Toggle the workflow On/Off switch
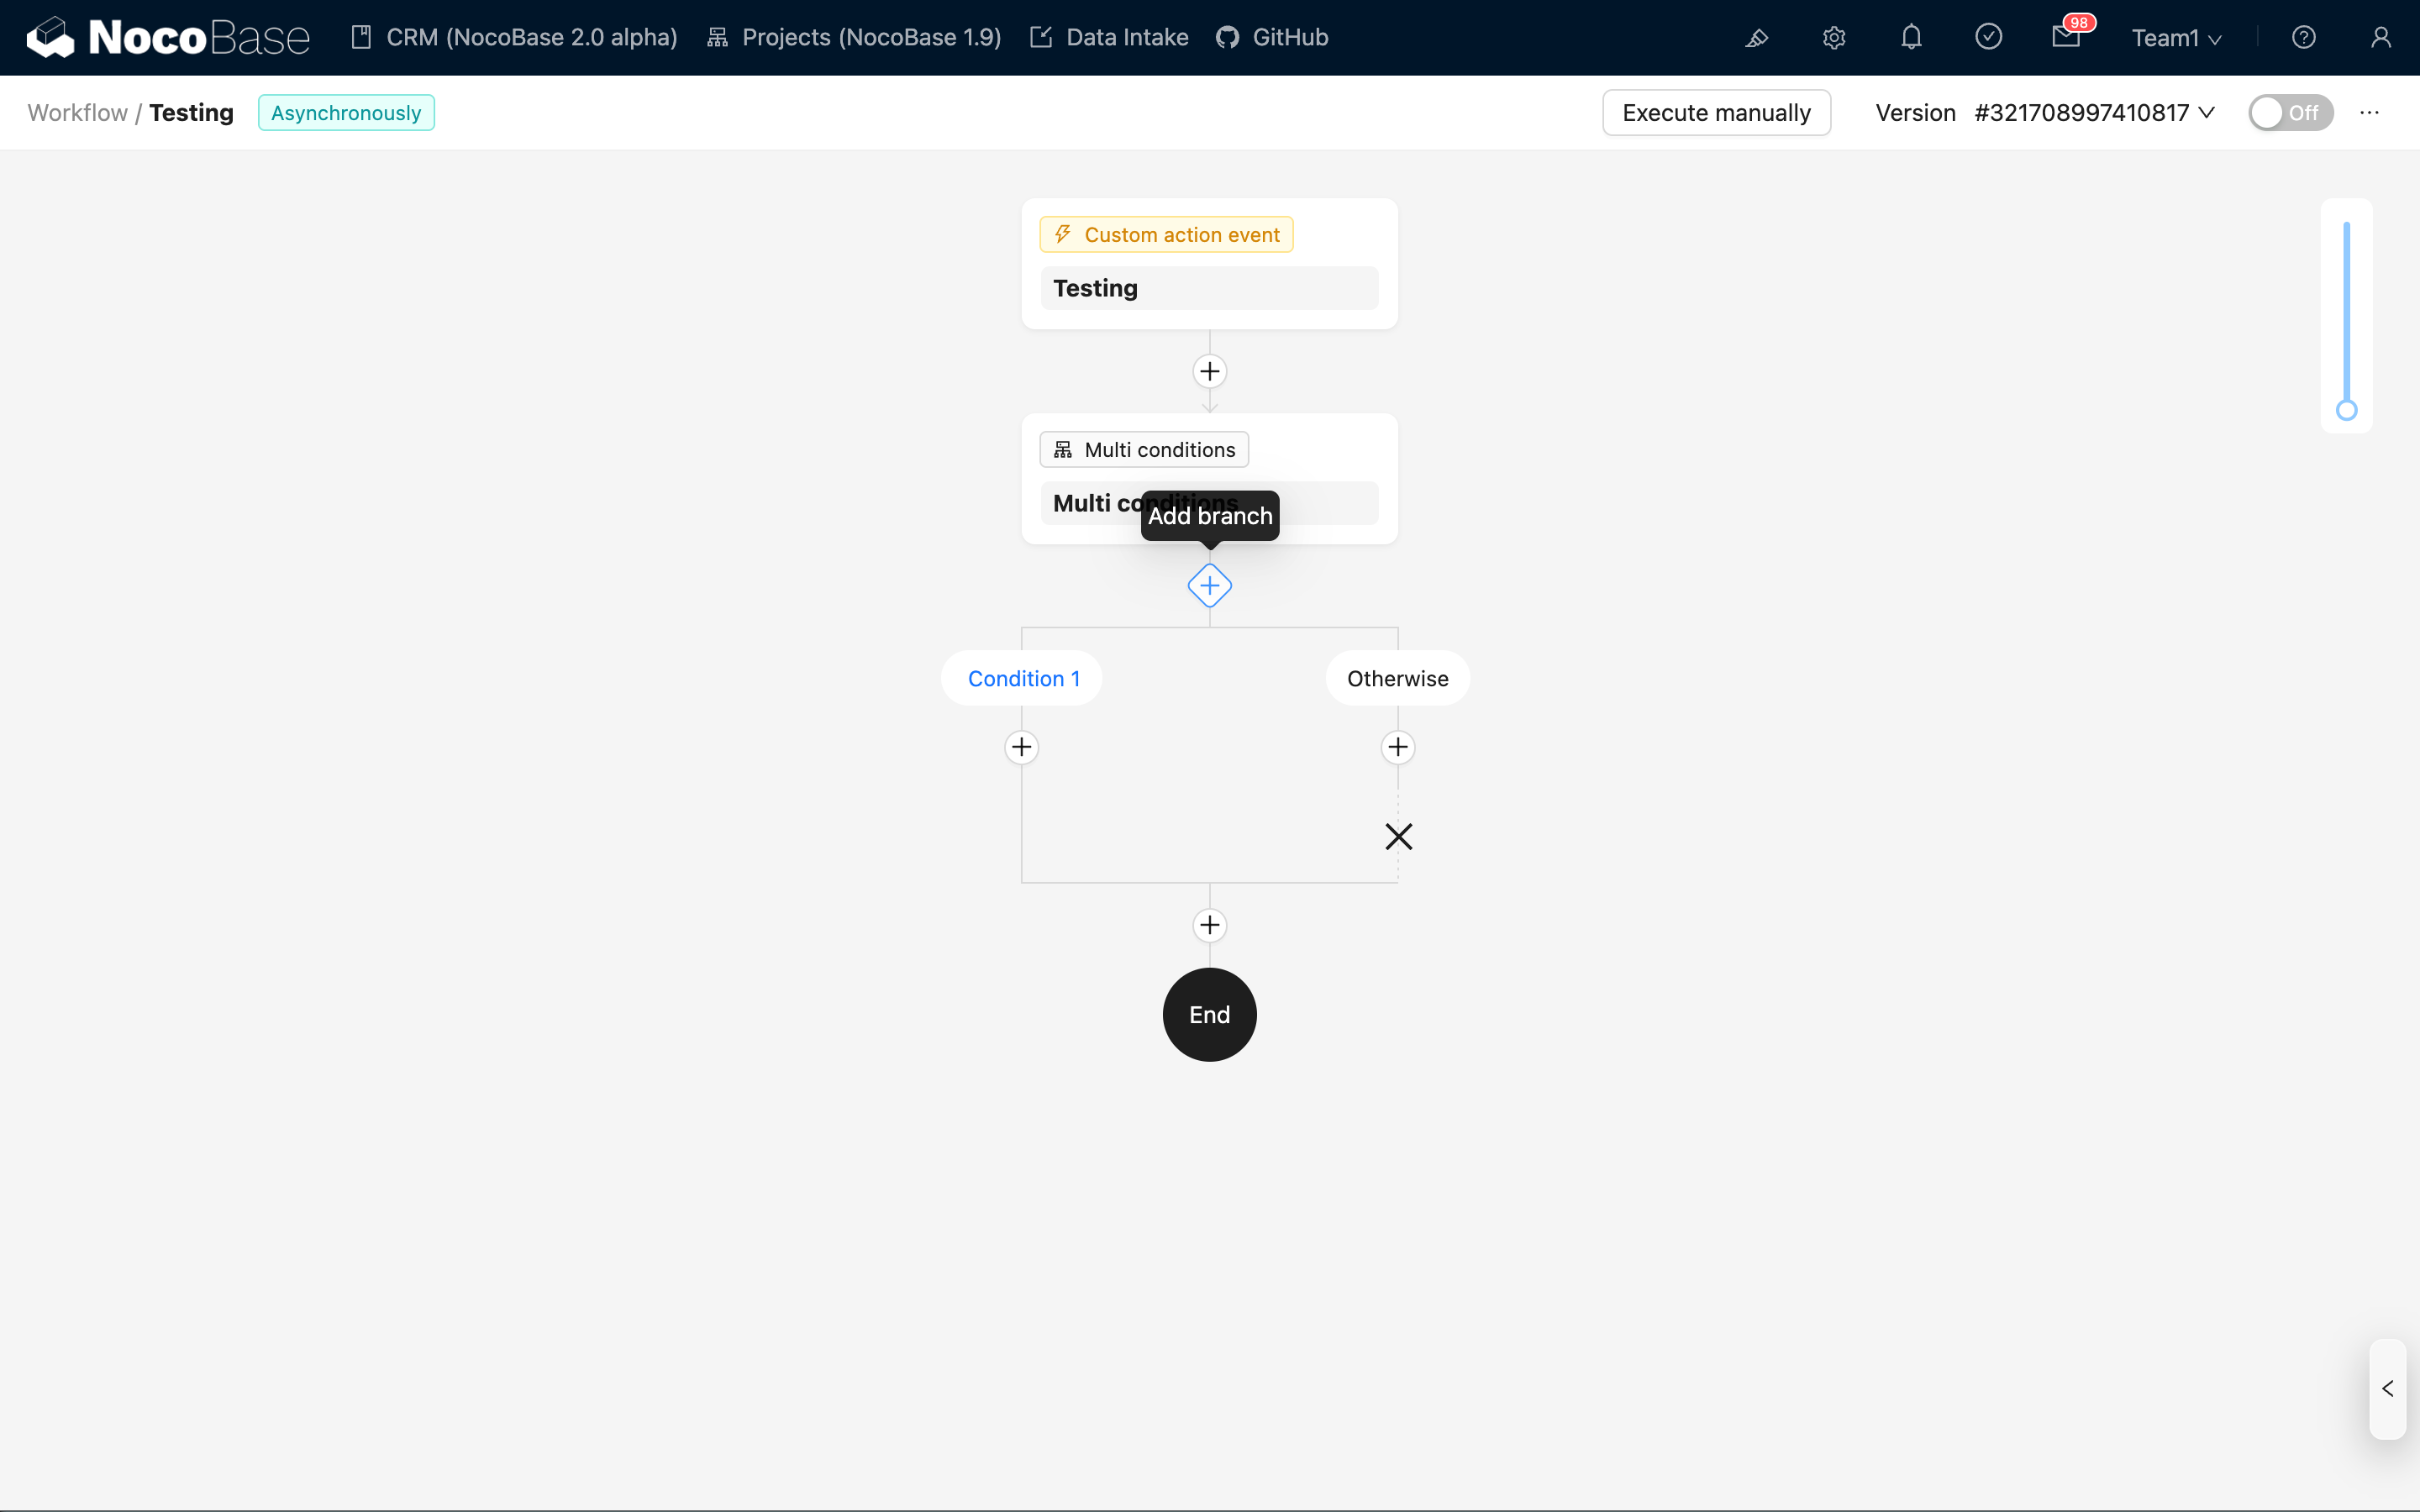The height and width of the screenshot is (1512, 2420). click(2289, 113)
